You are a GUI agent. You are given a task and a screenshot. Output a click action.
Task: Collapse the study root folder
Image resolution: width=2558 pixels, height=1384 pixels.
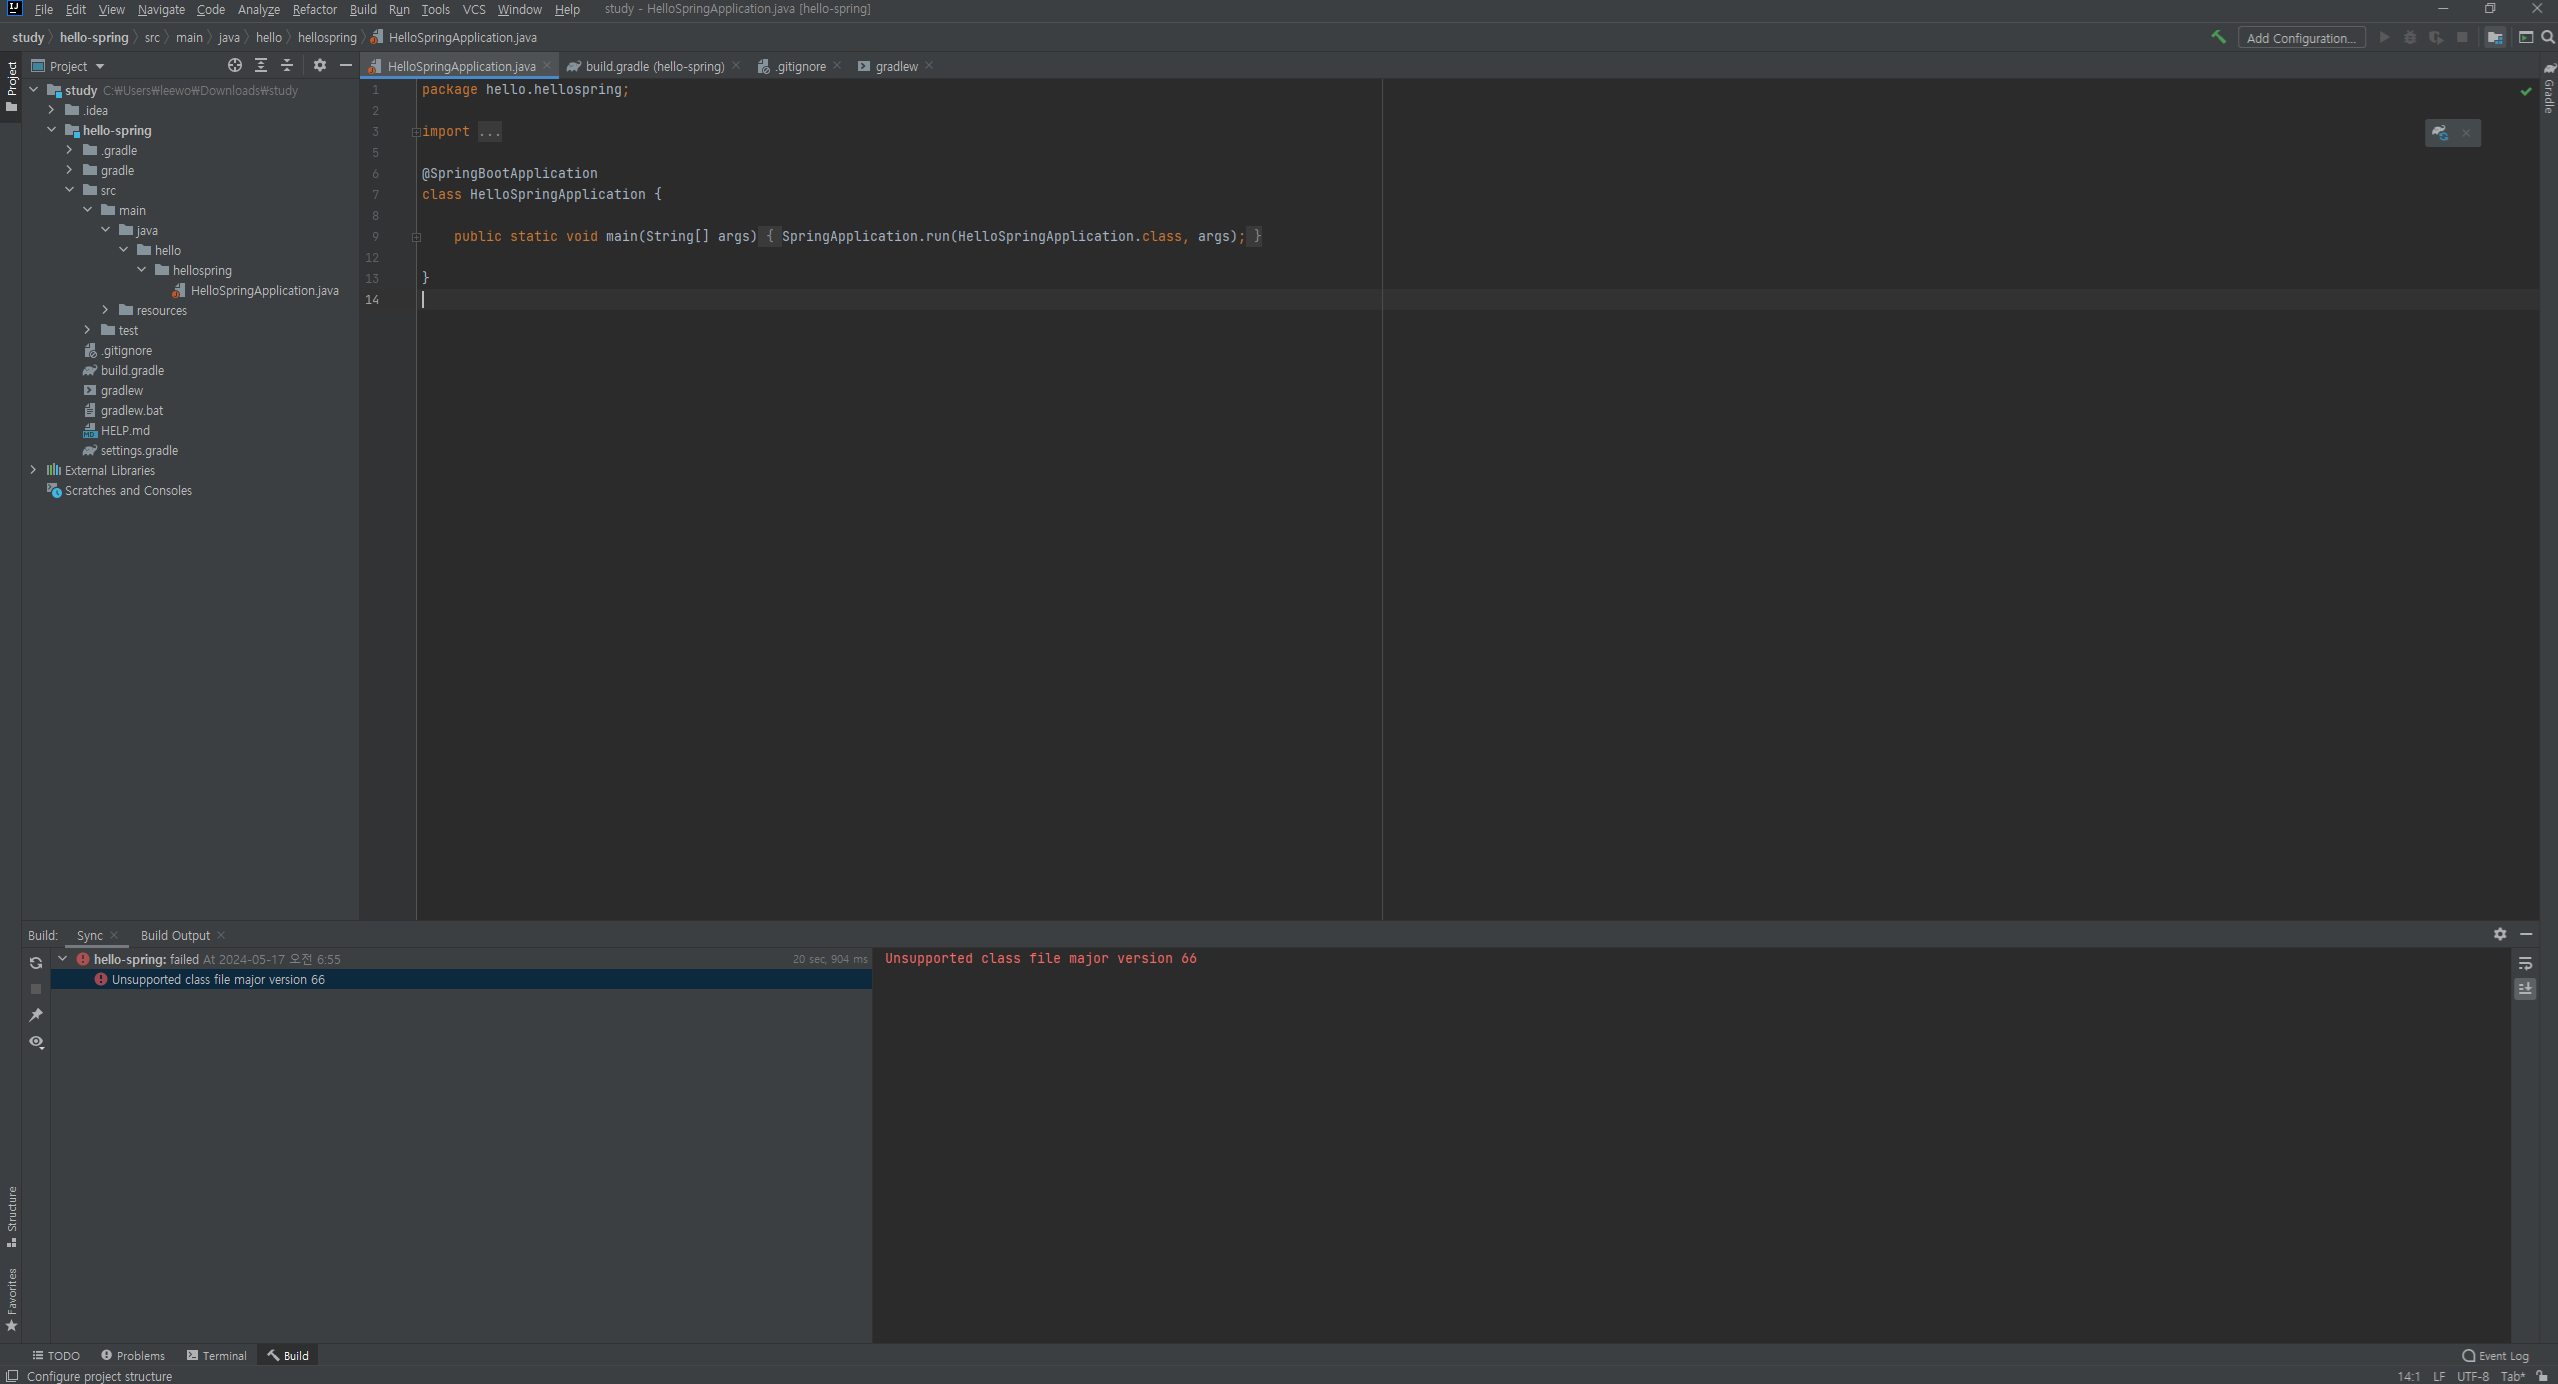click(x=34, y=90)
